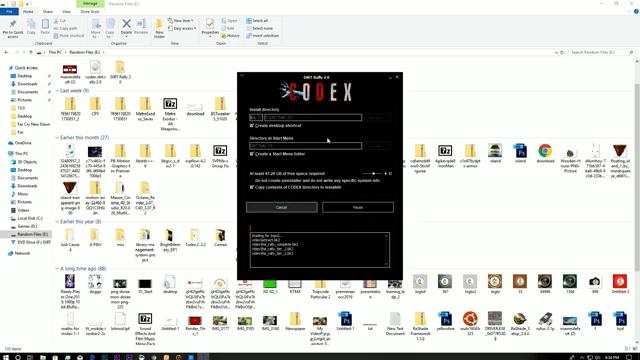Switch to the Home ribbon tab
Viewport: 640px width, 360px height.
pyautogui.click(x=28, y=11)
